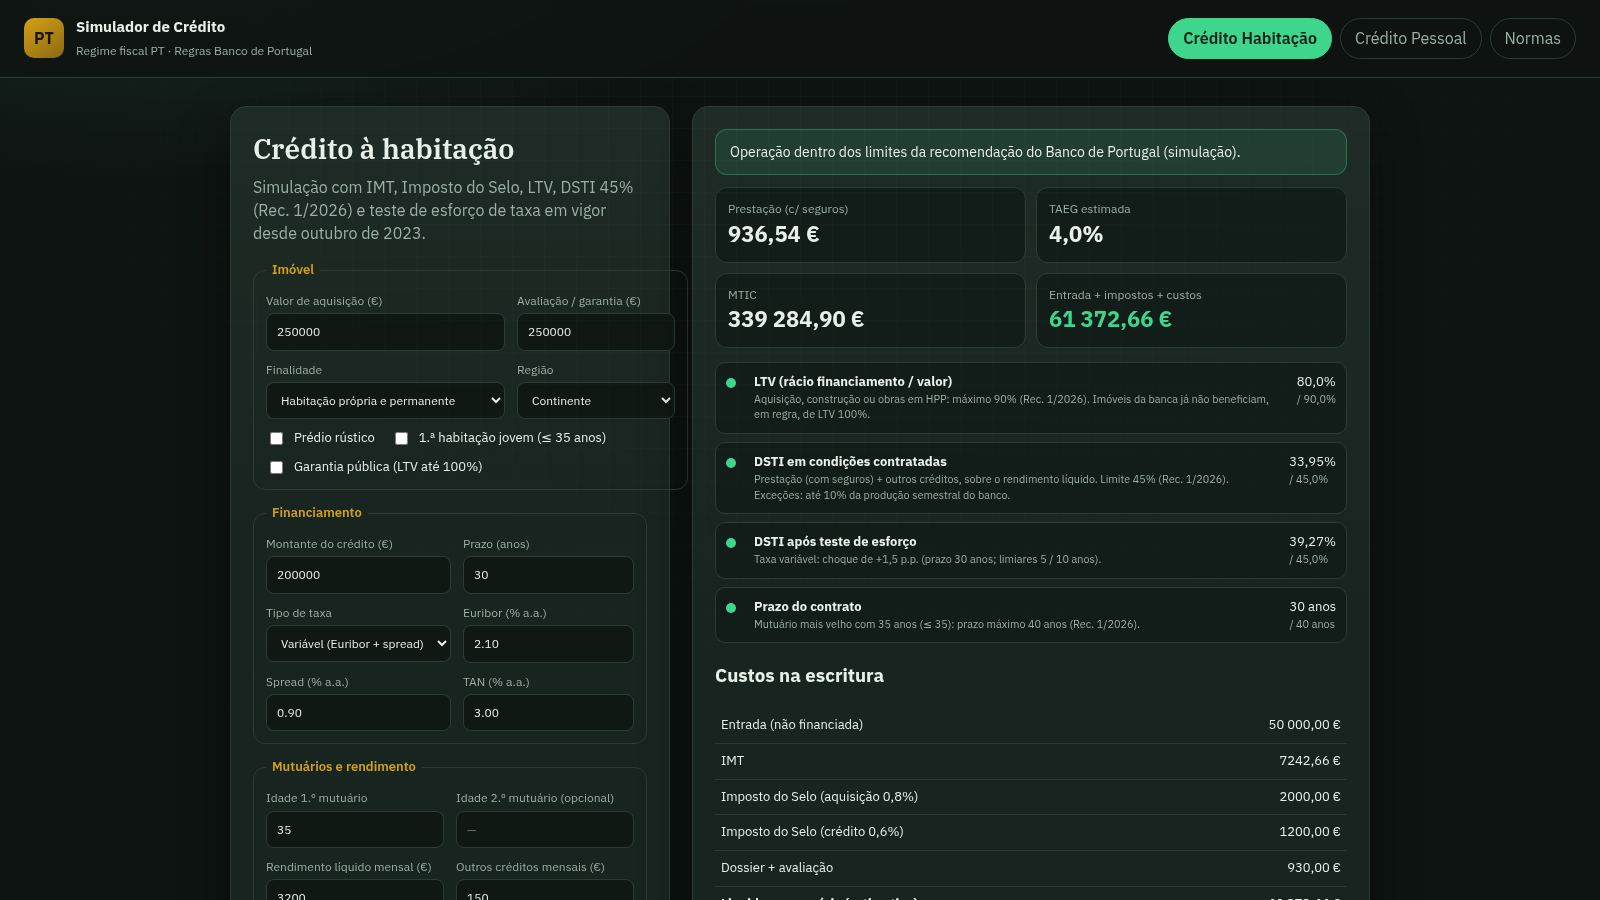Open the Finalidade dropdown
The image size is (1600, 900).
pyautogui.click(x=385, y=400)
